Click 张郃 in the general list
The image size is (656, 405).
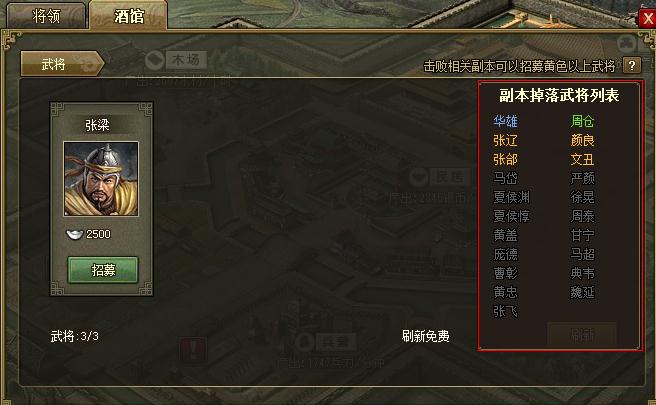click(x=505, y=159)
